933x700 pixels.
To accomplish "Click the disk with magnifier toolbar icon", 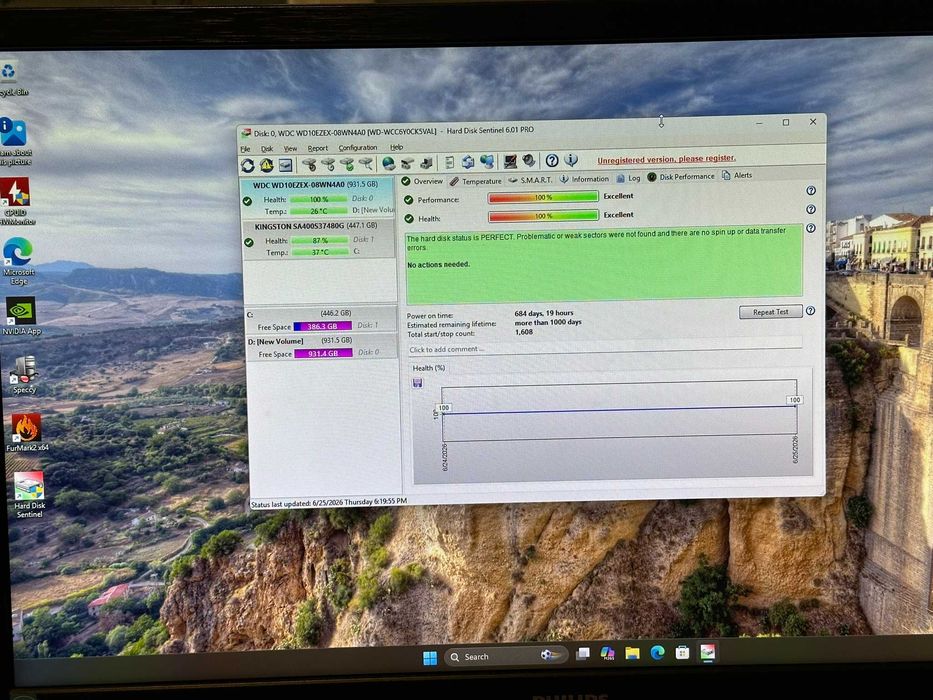I will coord(366,164).
